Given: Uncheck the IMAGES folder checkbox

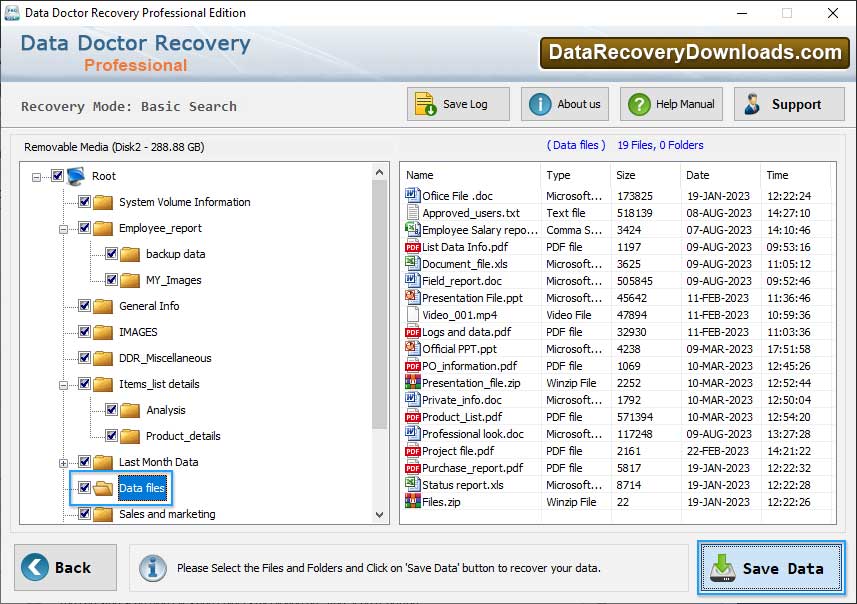Looking at the screenshot, I should tap(84, 331).
